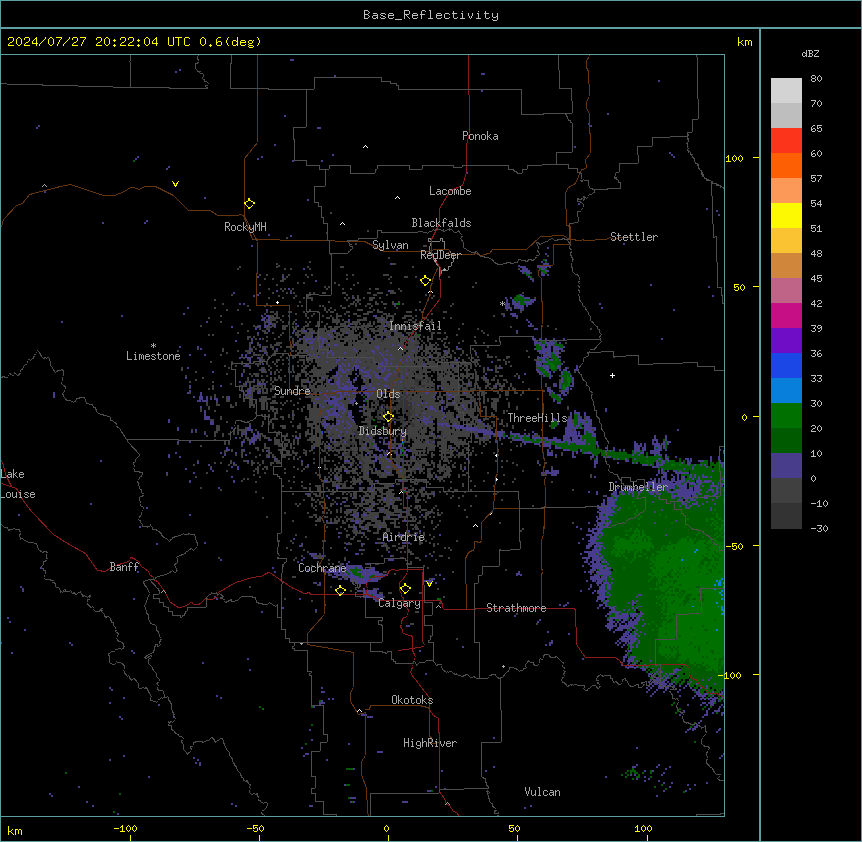This screenshot has width=862, height=842.
Task: Pick the bright green 20-30 dBZ legend swatch
Action: [786, 416]
